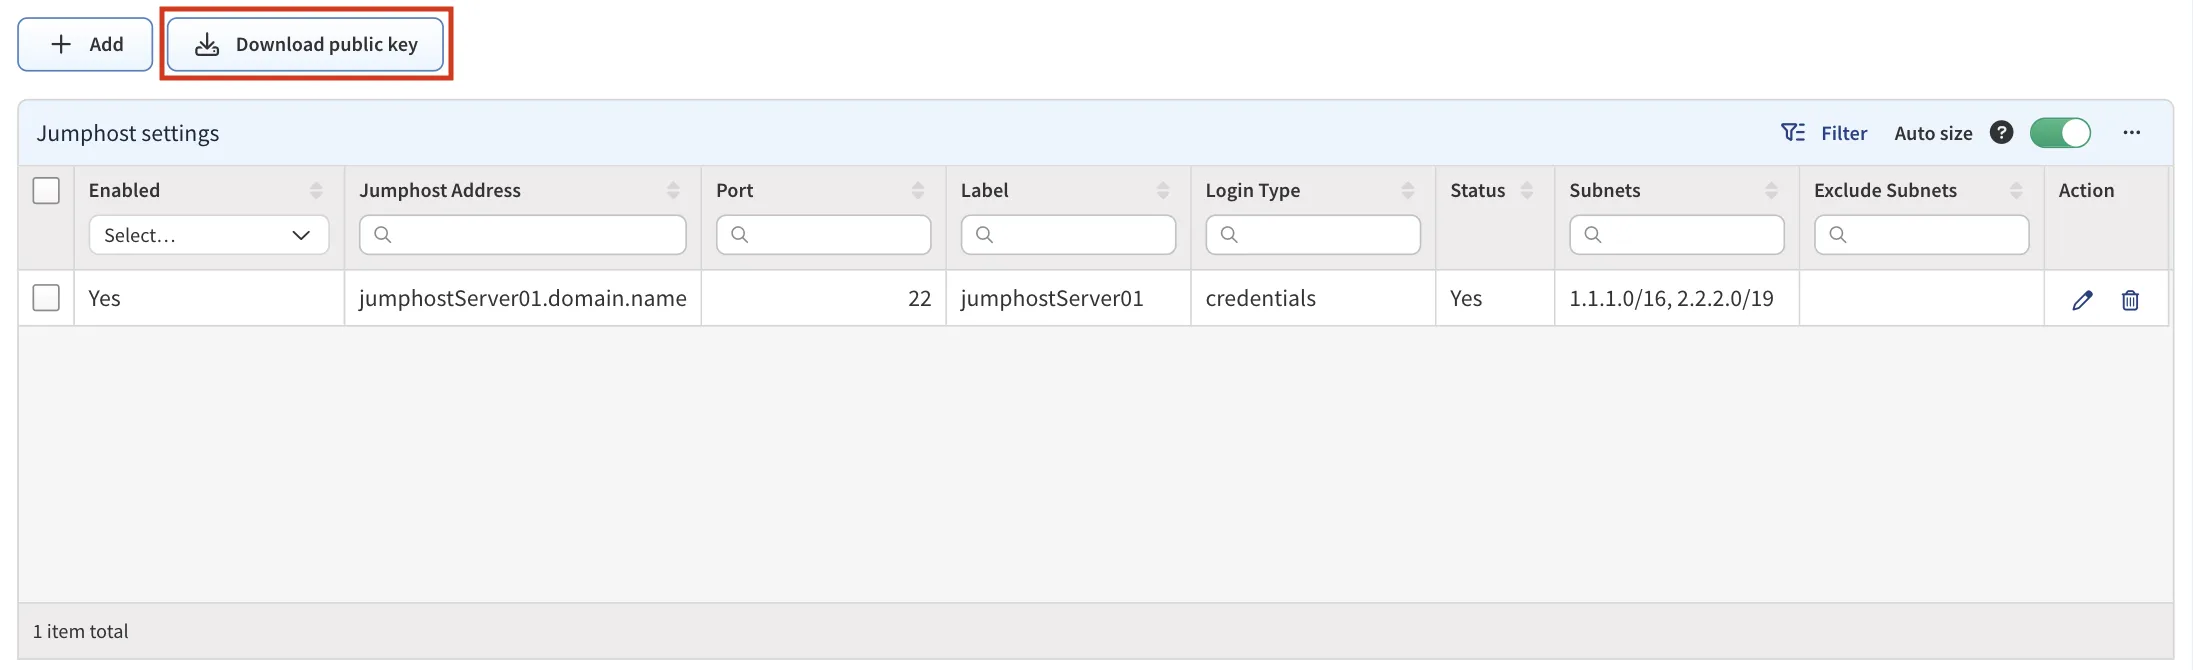The height and width of the screenshot is (670, 2193).
Task: Click the Status column header
Action: tap(1477, 190)
